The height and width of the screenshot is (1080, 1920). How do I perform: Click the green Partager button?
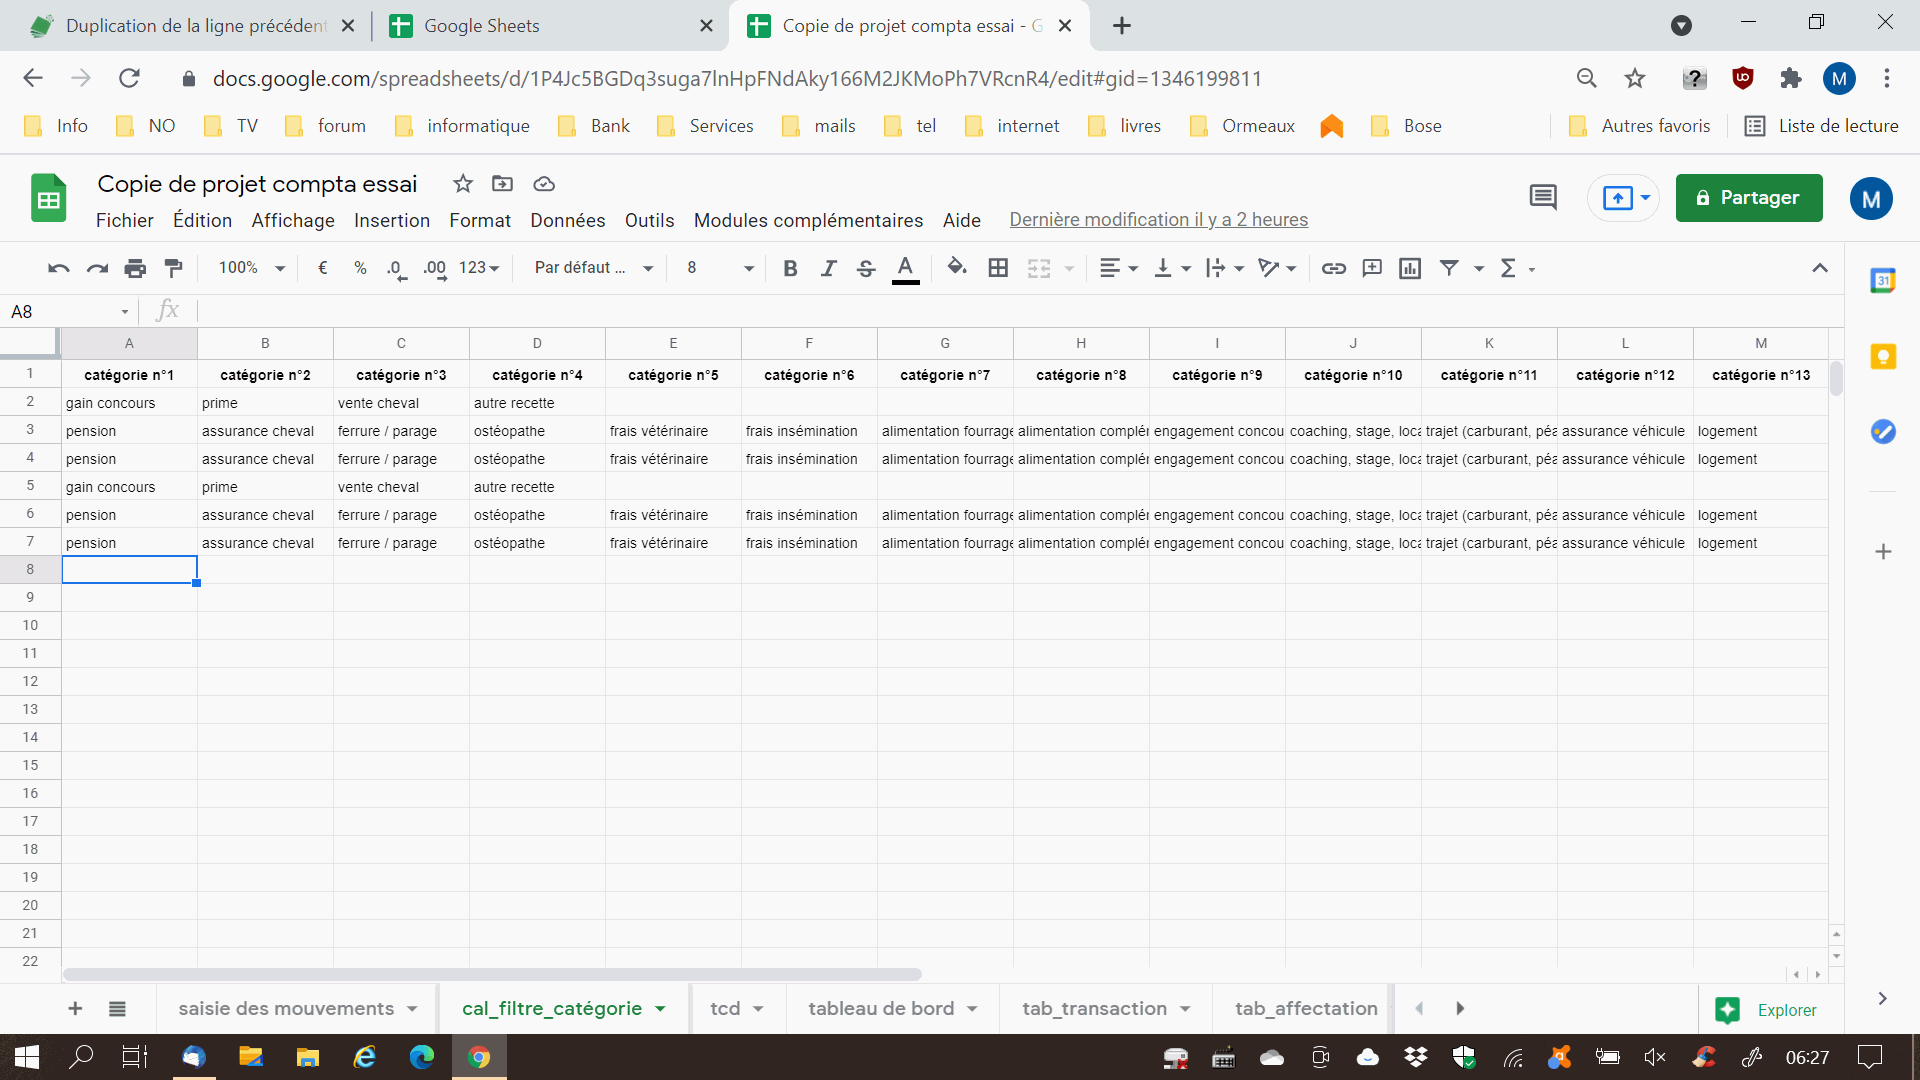(1748, 198)
